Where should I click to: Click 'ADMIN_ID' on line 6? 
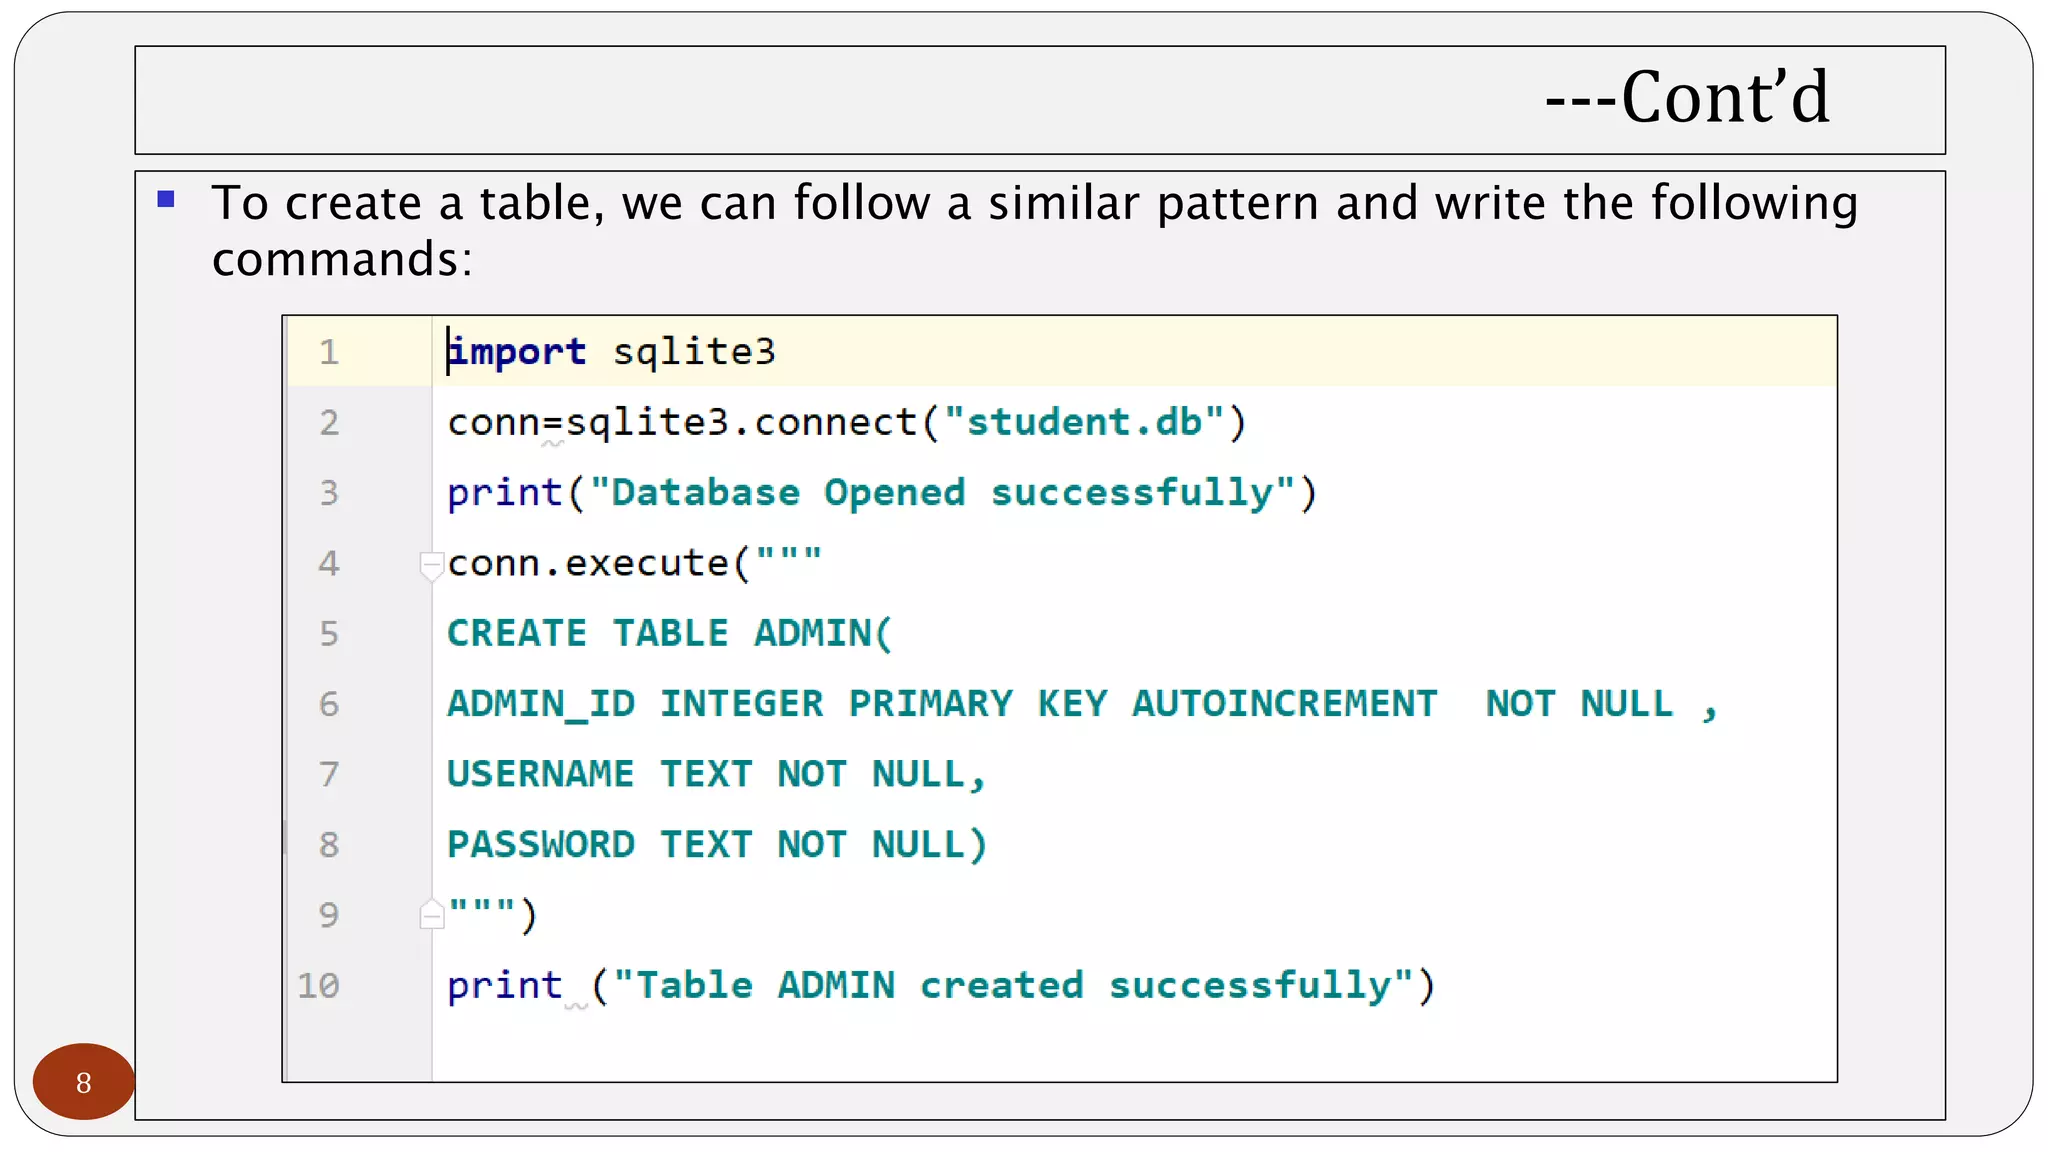pyautogui.click(x=541, y=704)
